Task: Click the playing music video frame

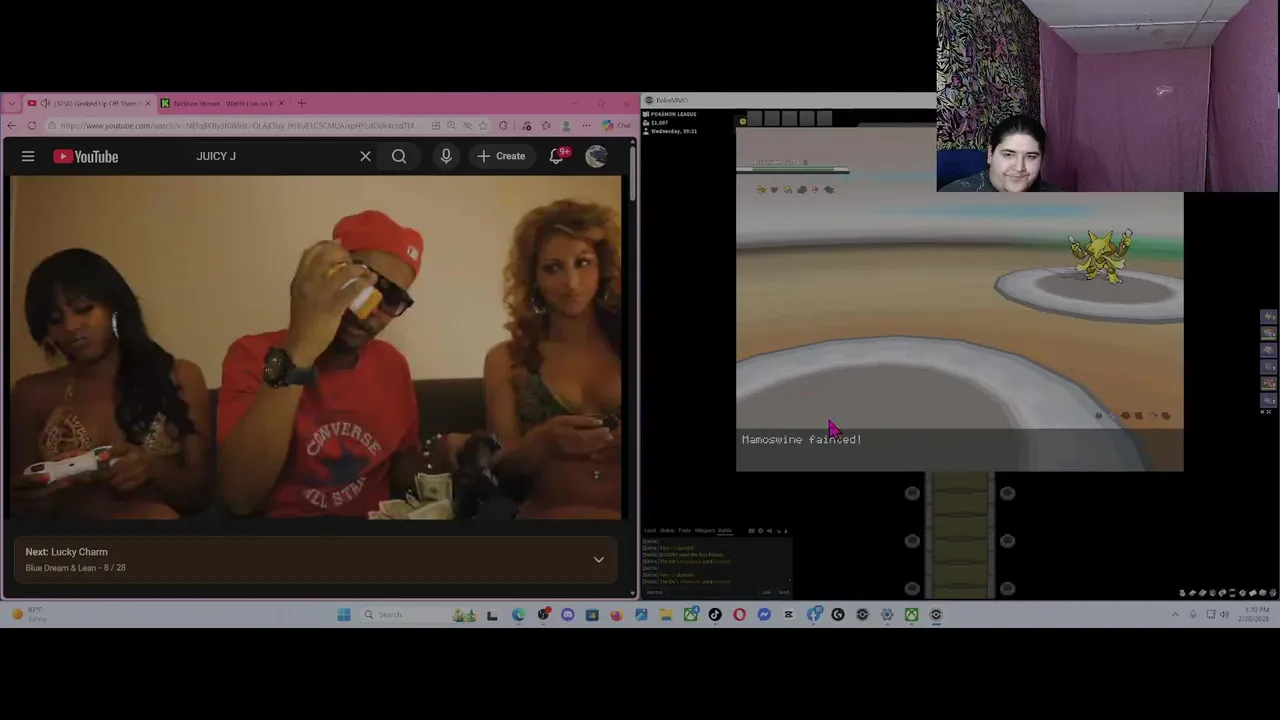Action: (316, 348)
